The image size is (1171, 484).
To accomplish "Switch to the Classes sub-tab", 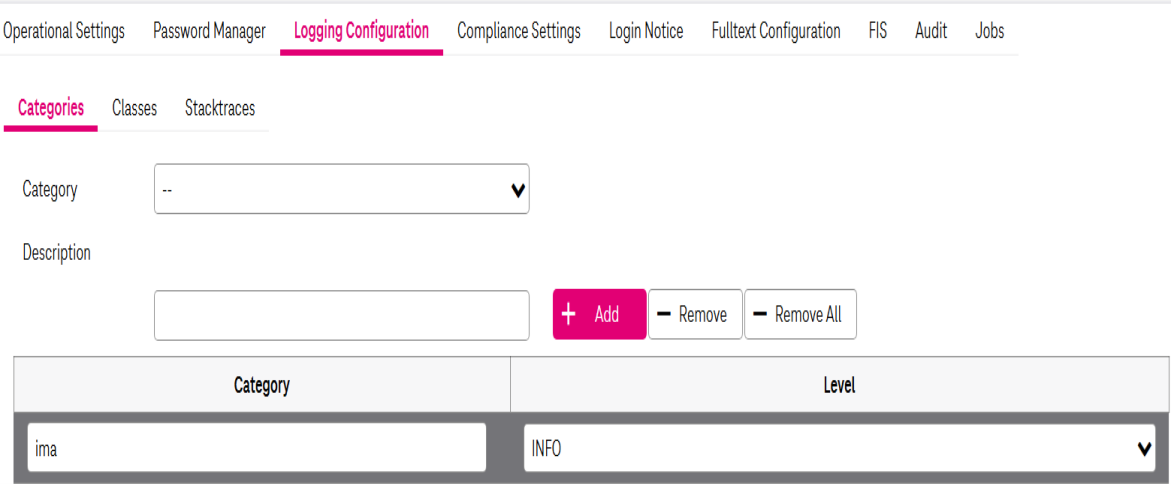I will click(x=134, y=108).
